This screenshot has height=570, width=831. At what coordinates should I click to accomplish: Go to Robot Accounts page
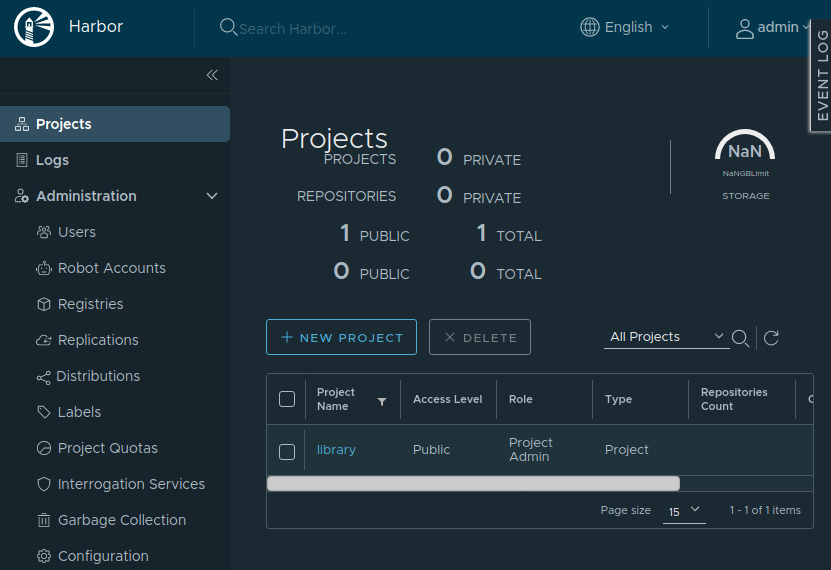coord(111,268)
